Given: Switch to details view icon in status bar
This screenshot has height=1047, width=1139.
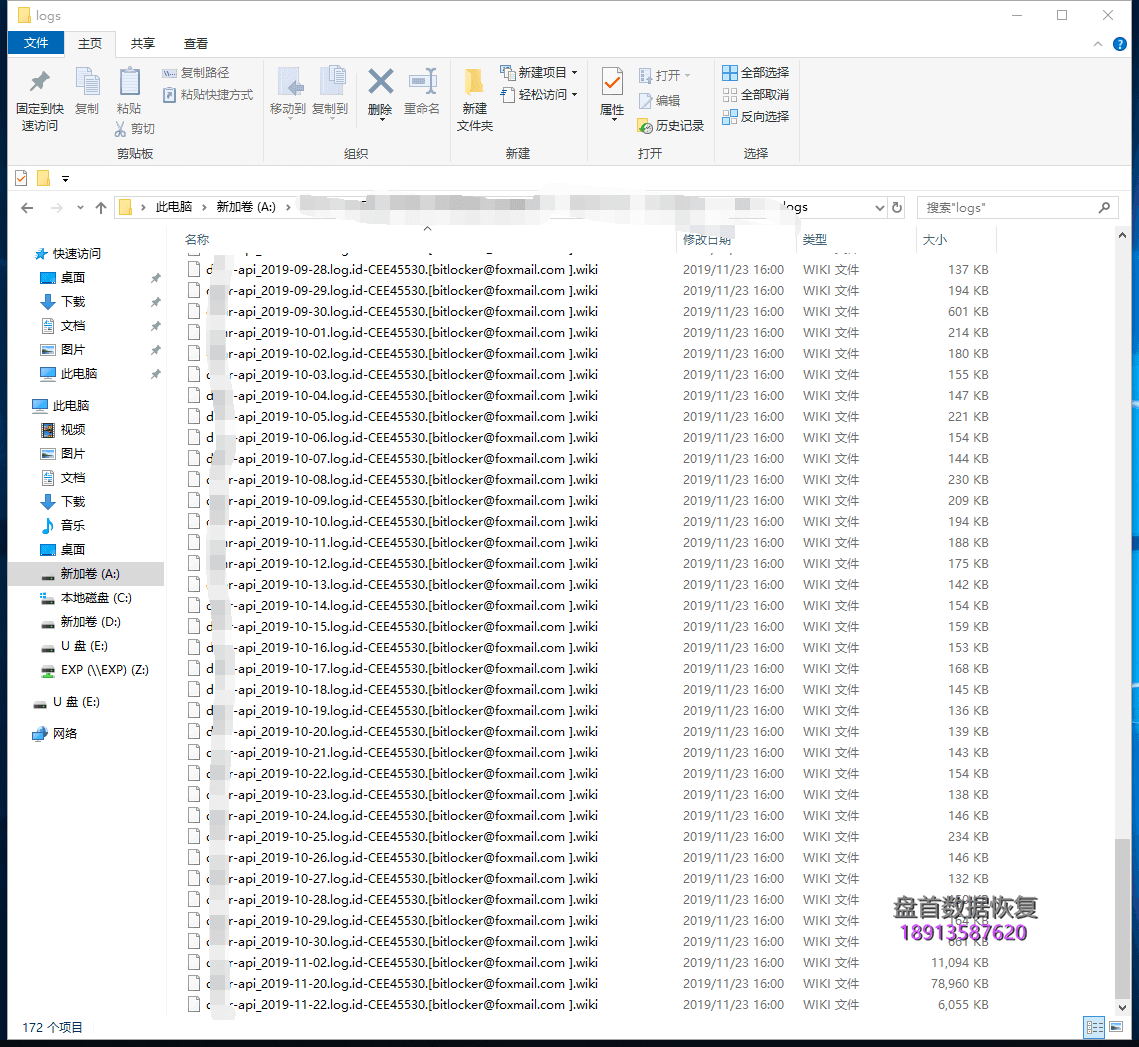Looking at the screenshot, I should [1094, 1027].
